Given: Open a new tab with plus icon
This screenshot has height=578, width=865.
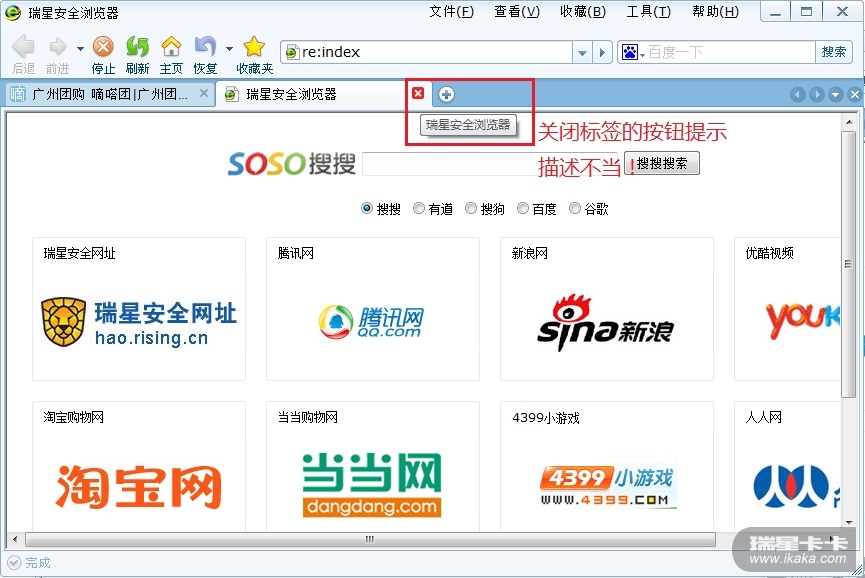Looking at the screenshot, I should click(x=446, y=94).
